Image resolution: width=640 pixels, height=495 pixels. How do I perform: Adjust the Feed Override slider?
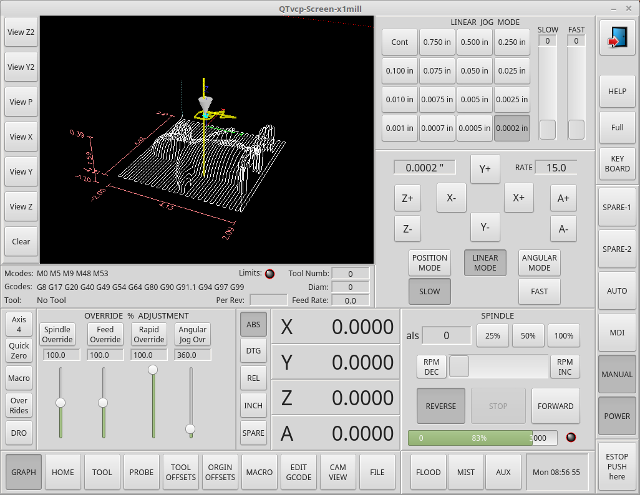coord(103,402)
